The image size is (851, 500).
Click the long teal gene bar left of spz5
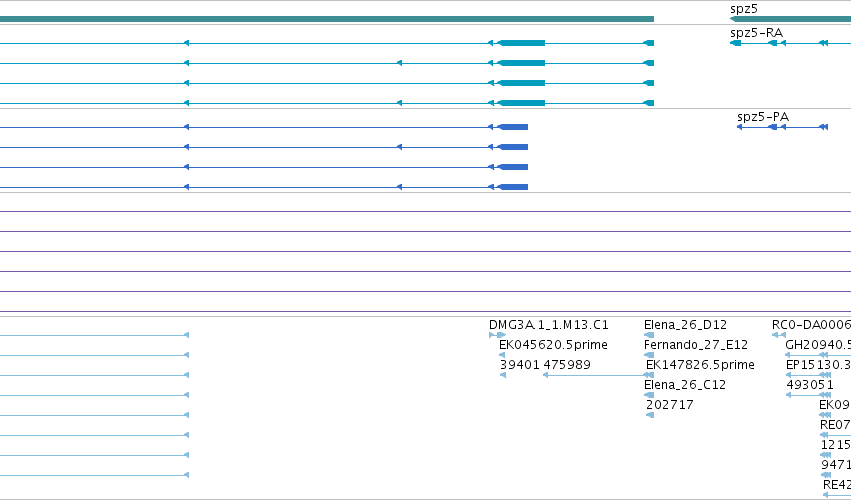327,19
